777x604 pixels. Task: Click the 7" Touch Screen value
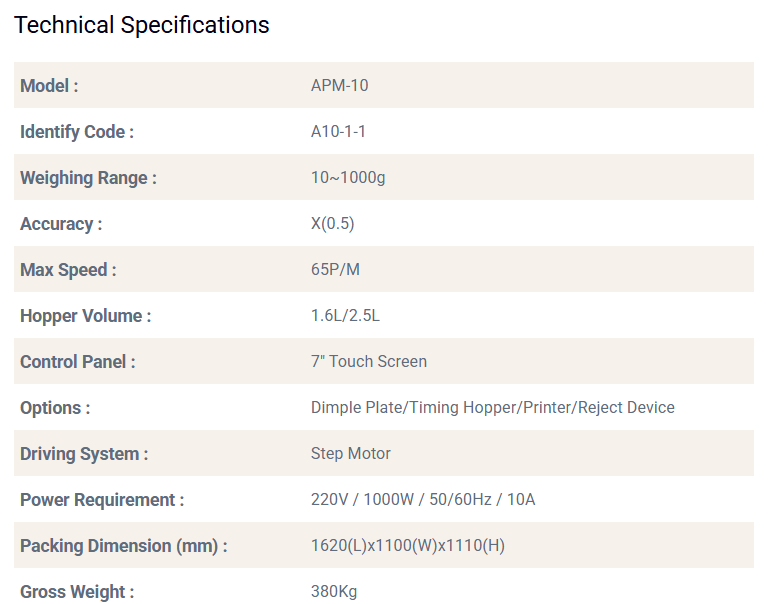369,362
